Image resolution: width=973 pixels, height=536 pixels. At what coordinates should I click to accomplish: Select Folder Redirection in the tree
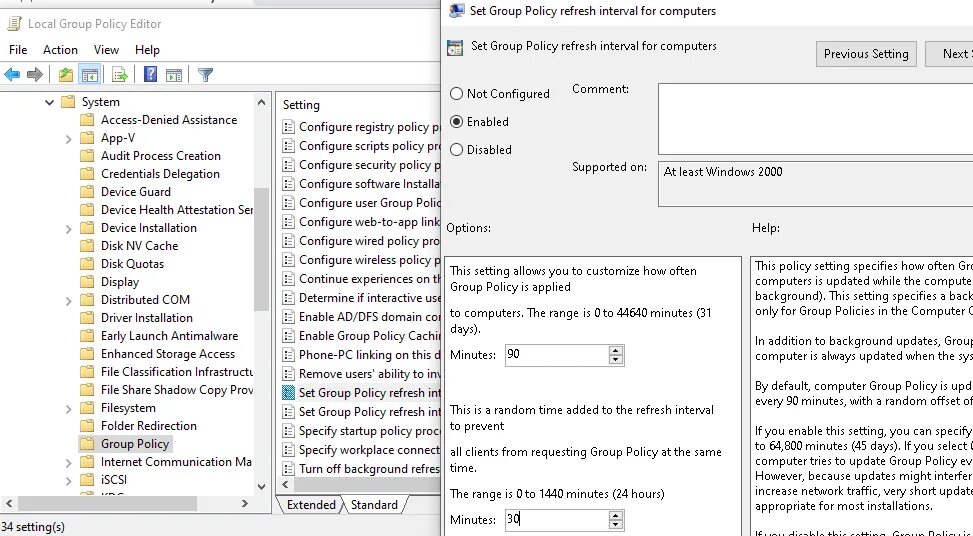click(149, 426)
